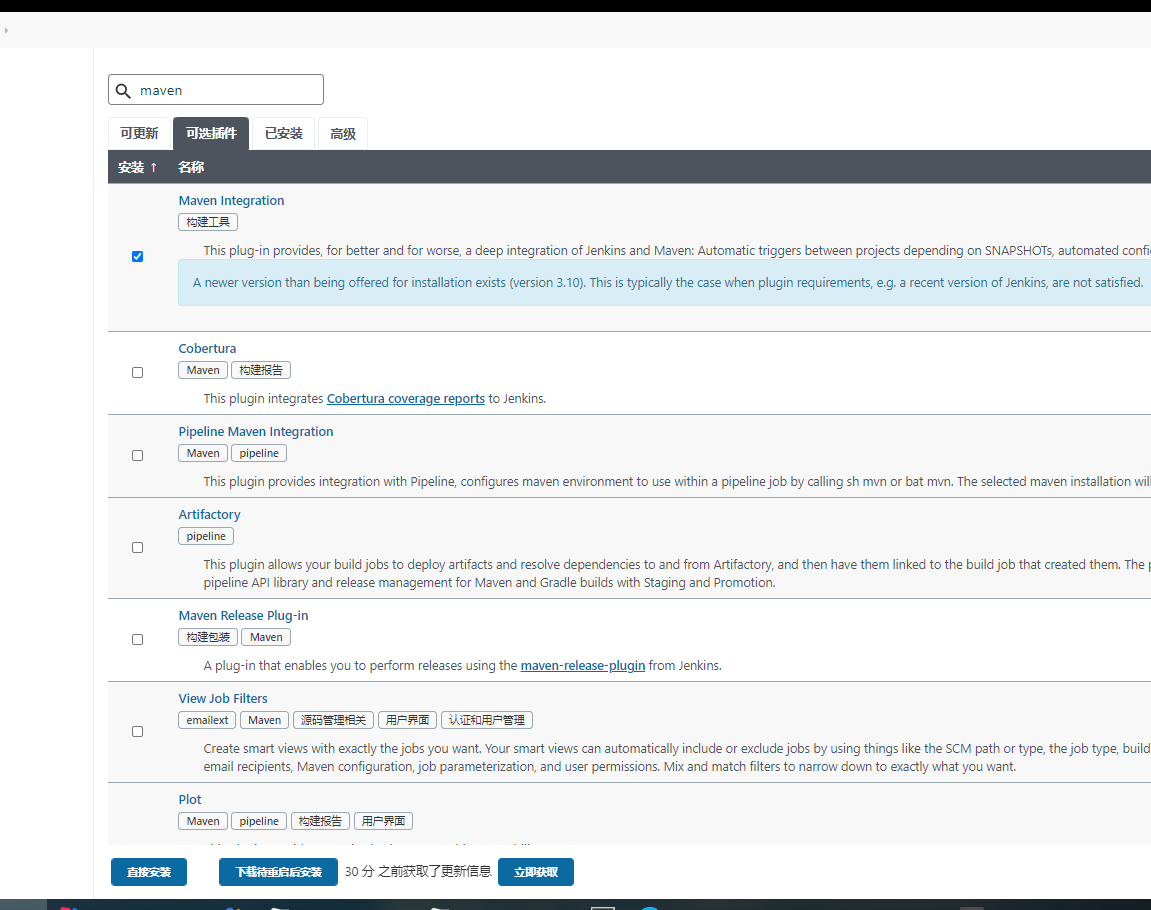This screenshot has height=910, width=1151.
Task: Open the Cobertura plugin link
Action: tap(207, 349)
